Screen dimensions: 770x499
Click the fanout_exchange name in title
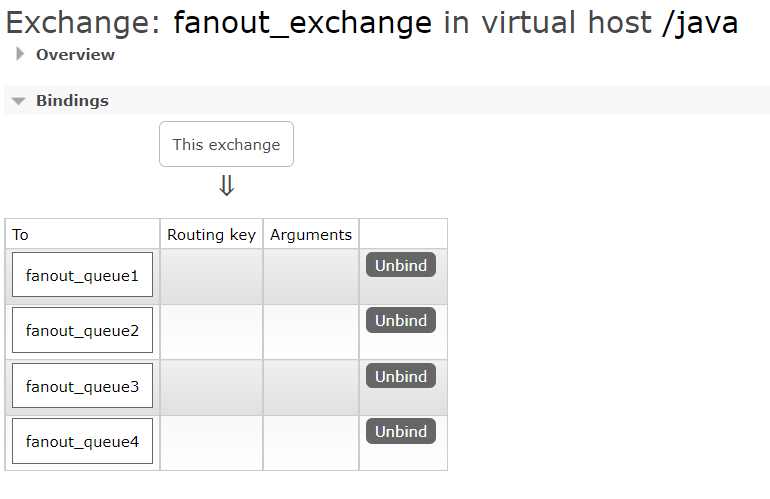tap(303, 21)
